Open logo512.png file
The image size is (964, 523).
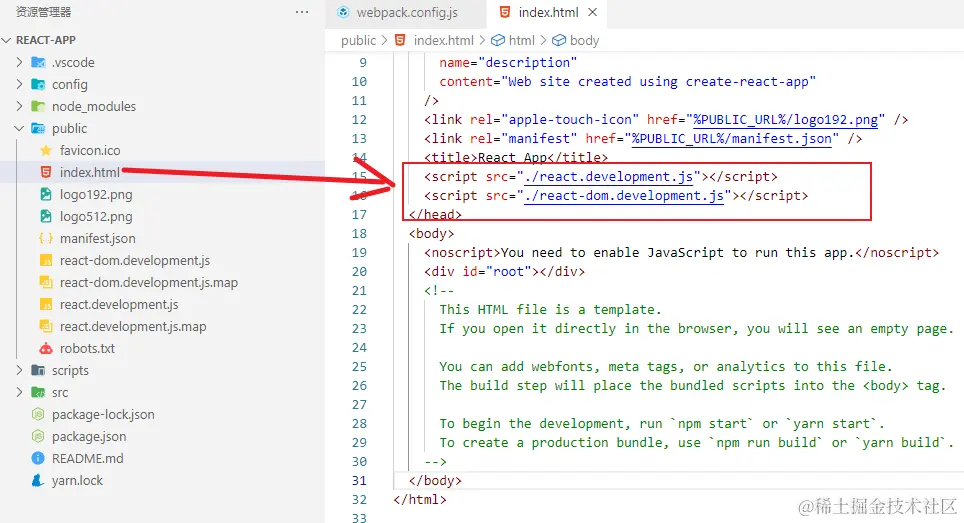(96, 217)
